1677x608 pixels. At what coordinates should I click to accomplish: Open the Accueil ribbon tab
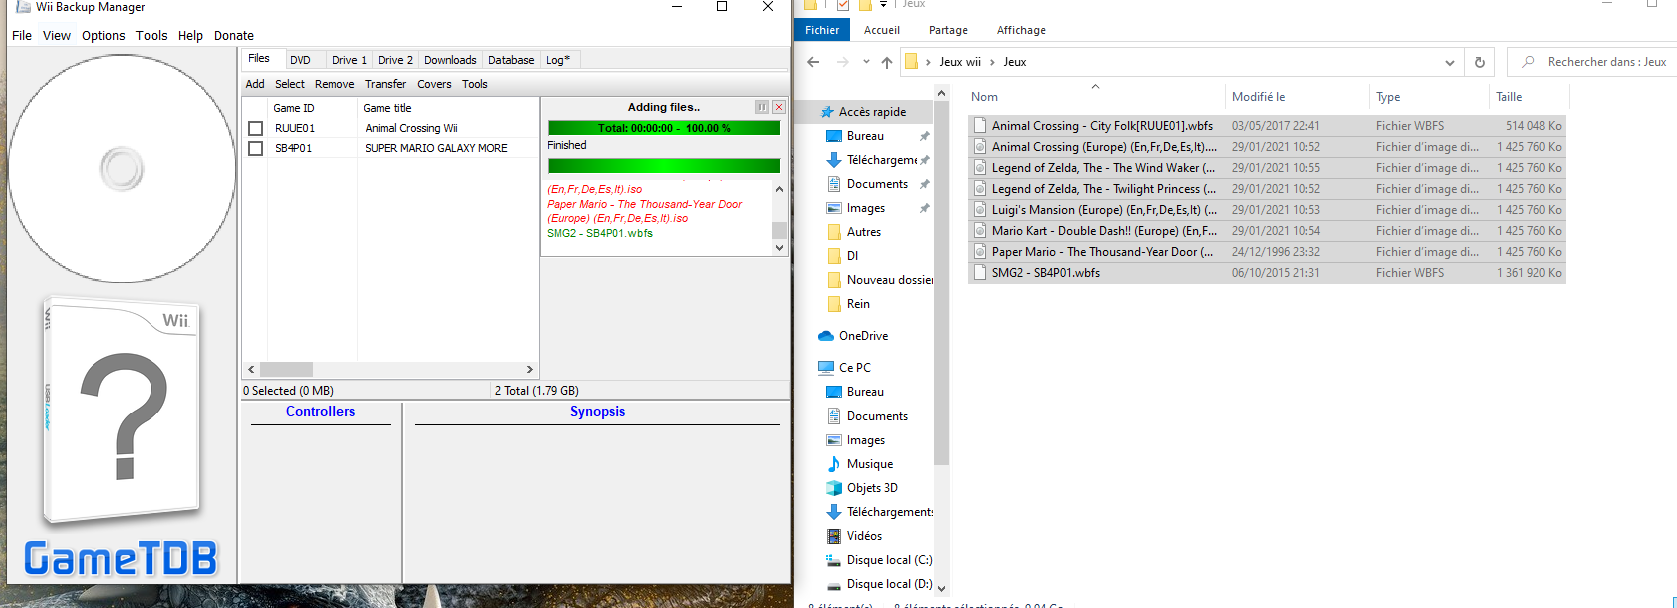[882, 30]
